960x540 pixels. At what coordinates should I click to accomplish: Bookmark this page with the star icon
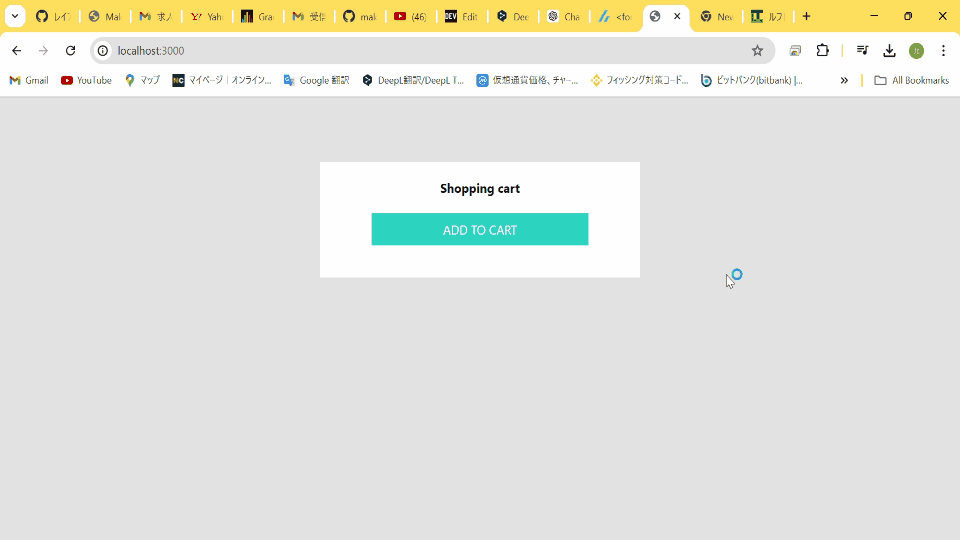click(x=757, y=51)
